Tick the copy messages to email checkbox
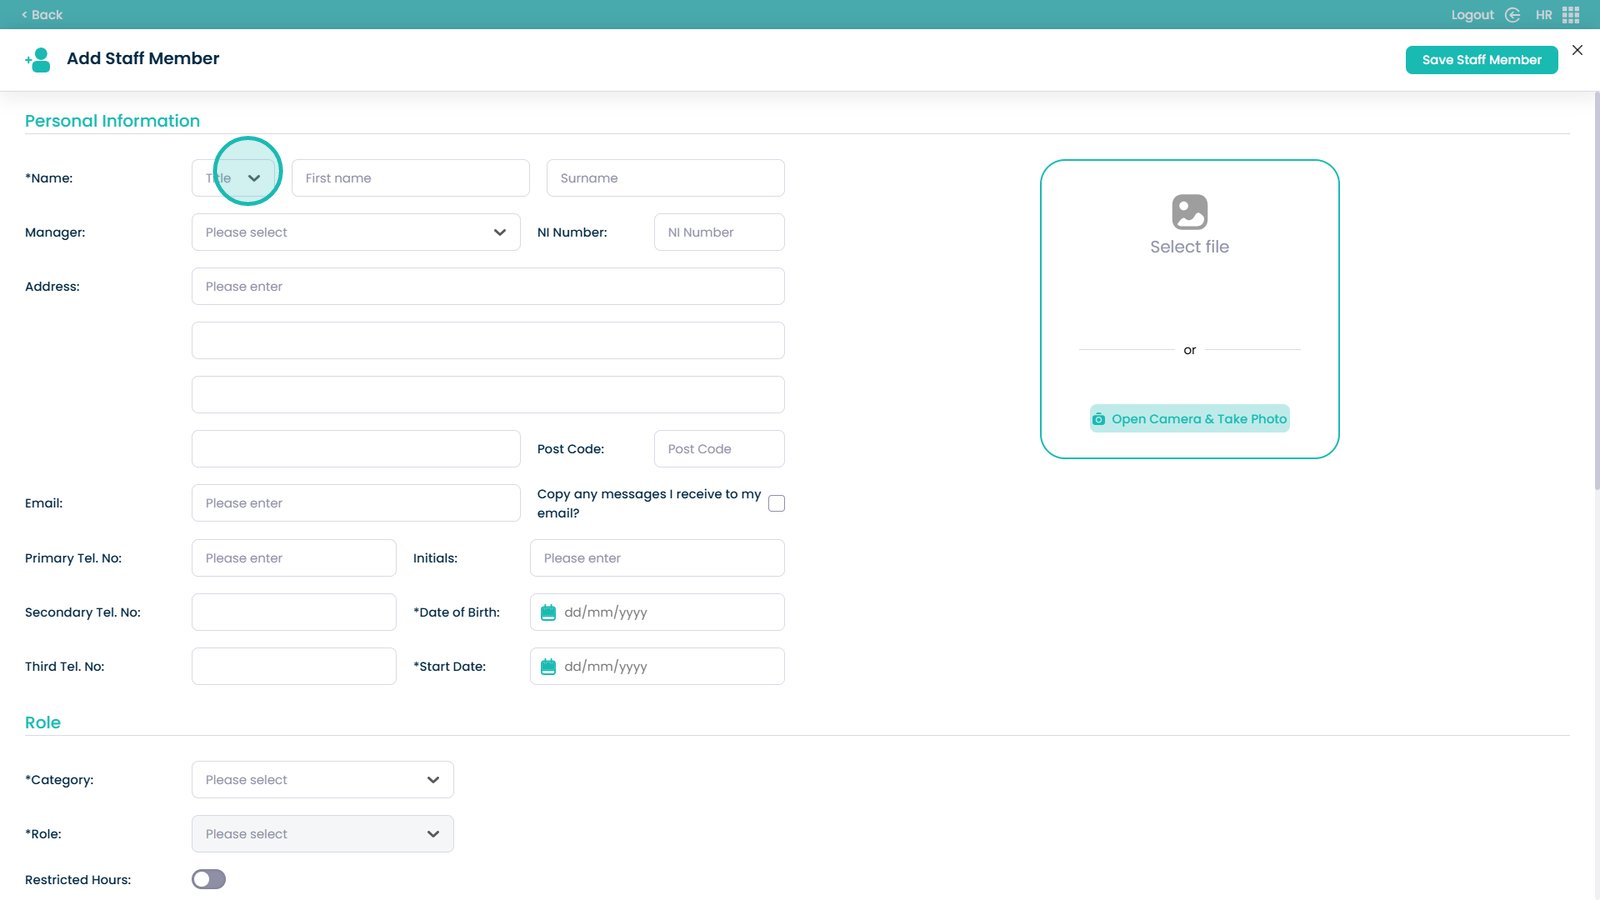The height and width of the screenshot is (900, 1600). pyautogui.click(x=776, y=504)
